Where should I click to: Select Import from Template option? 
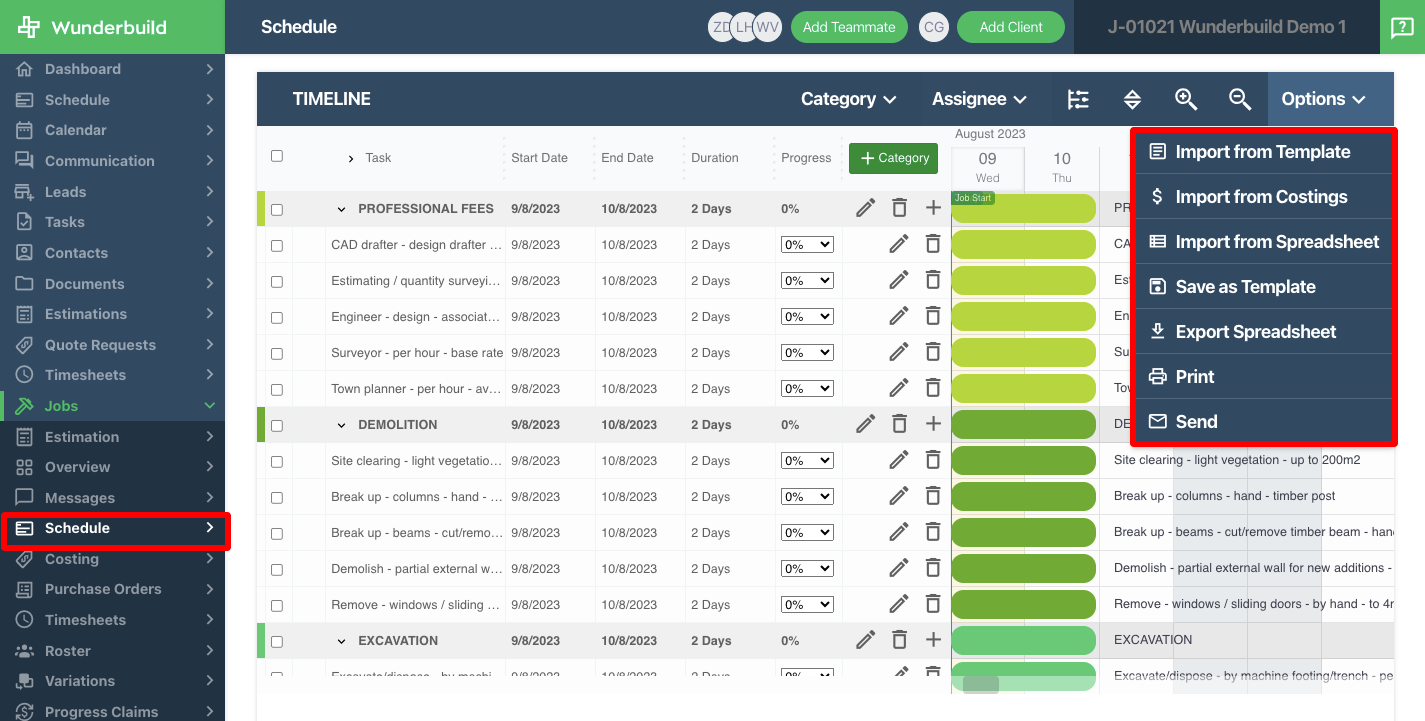point(1264,152)
